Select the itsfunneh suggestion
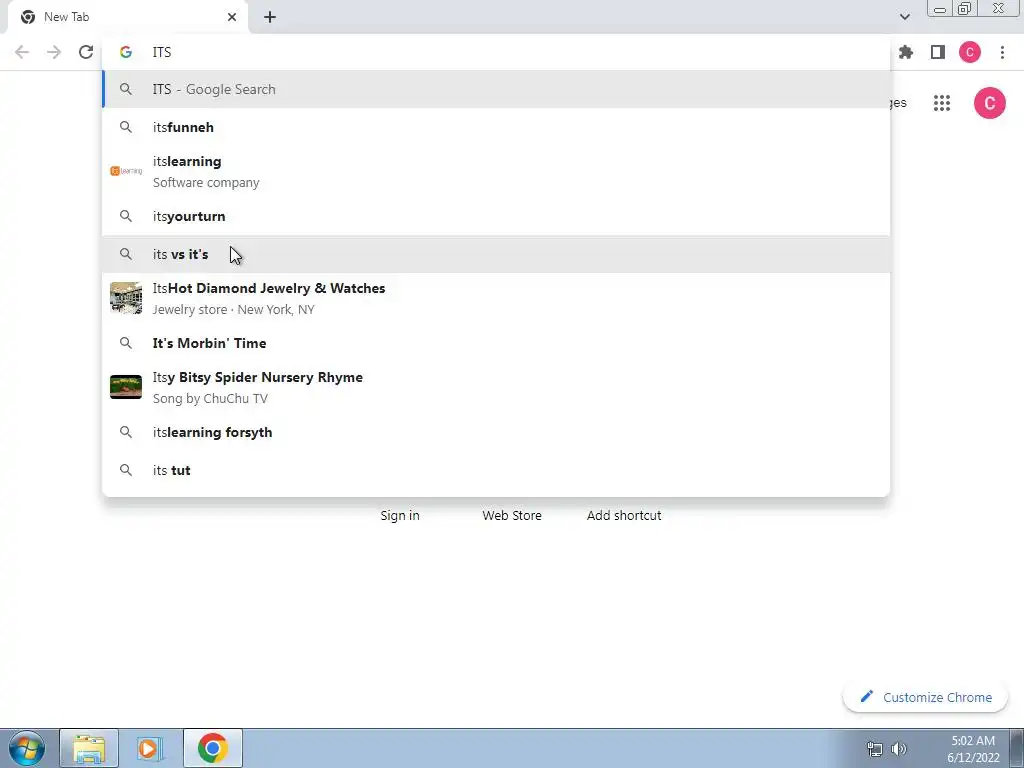 click(496, 127)
